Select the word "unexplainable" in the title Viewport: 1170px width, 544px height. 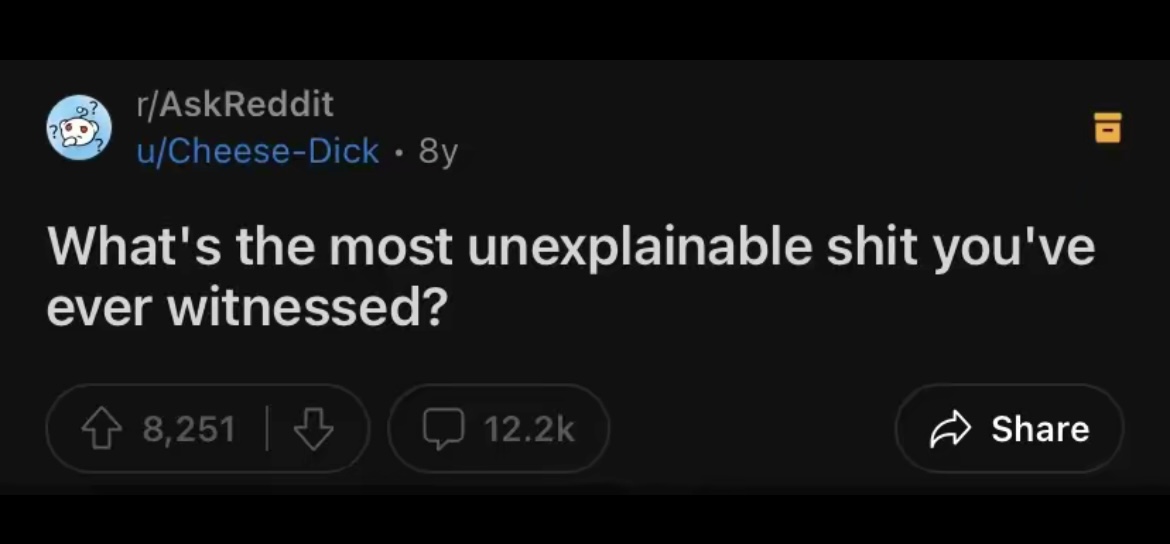point(641,248)
